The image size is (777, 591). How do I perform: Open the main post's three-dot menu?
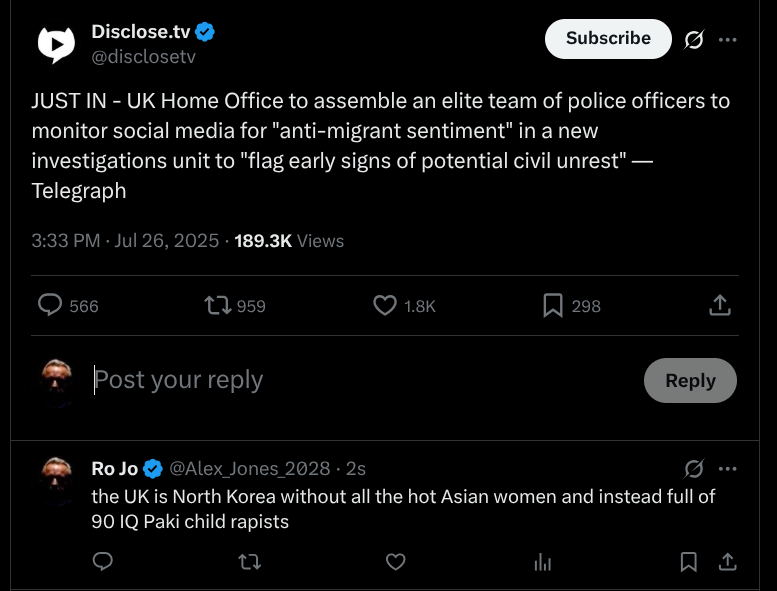coord(727,40)
